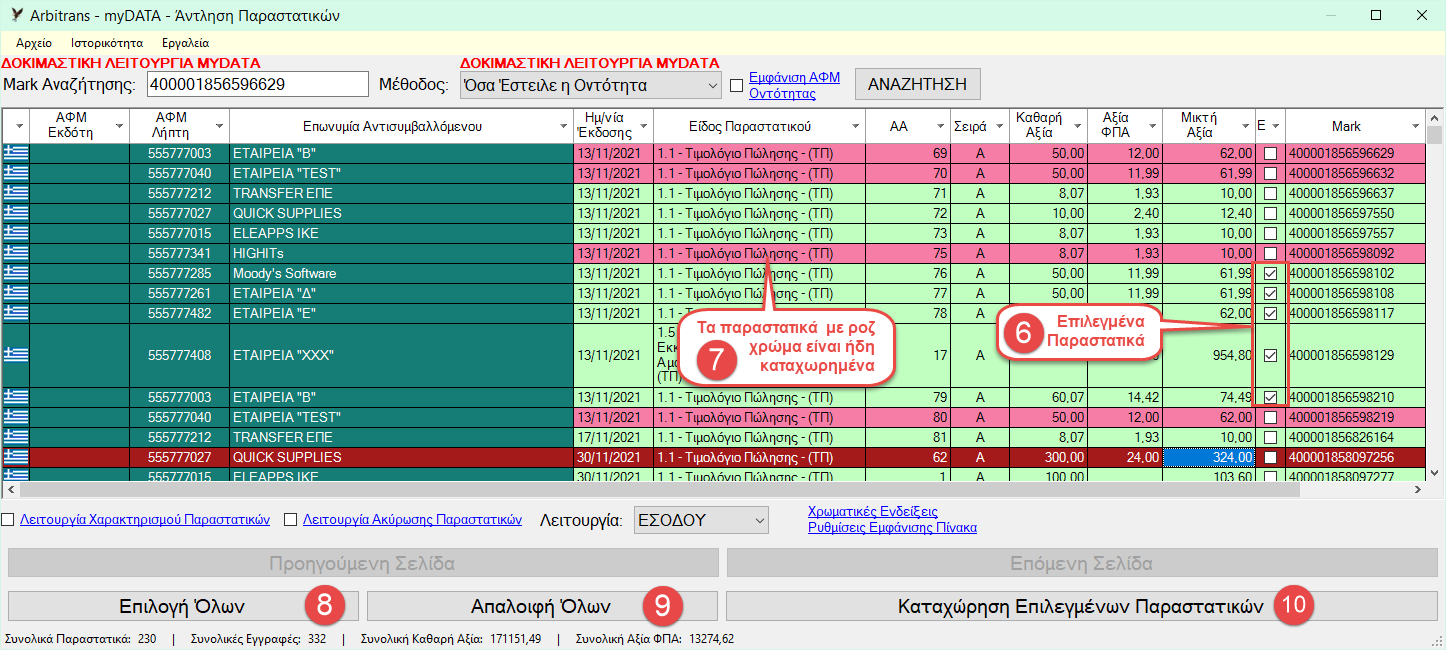Click the Συνολική Αξία ΦΠΑ status bar entry

[x=655, y=638]
